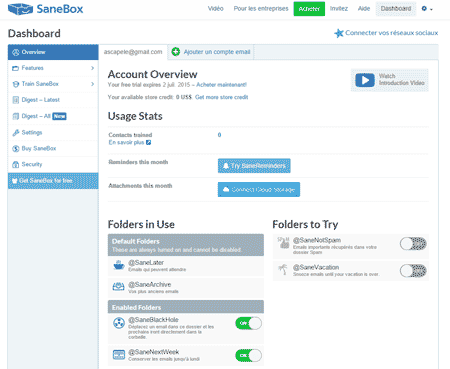Click the Settings wrench icon in sidebar
Image resolution: width=450 pixels, height=369 pixels.
(x=15, y=133)
